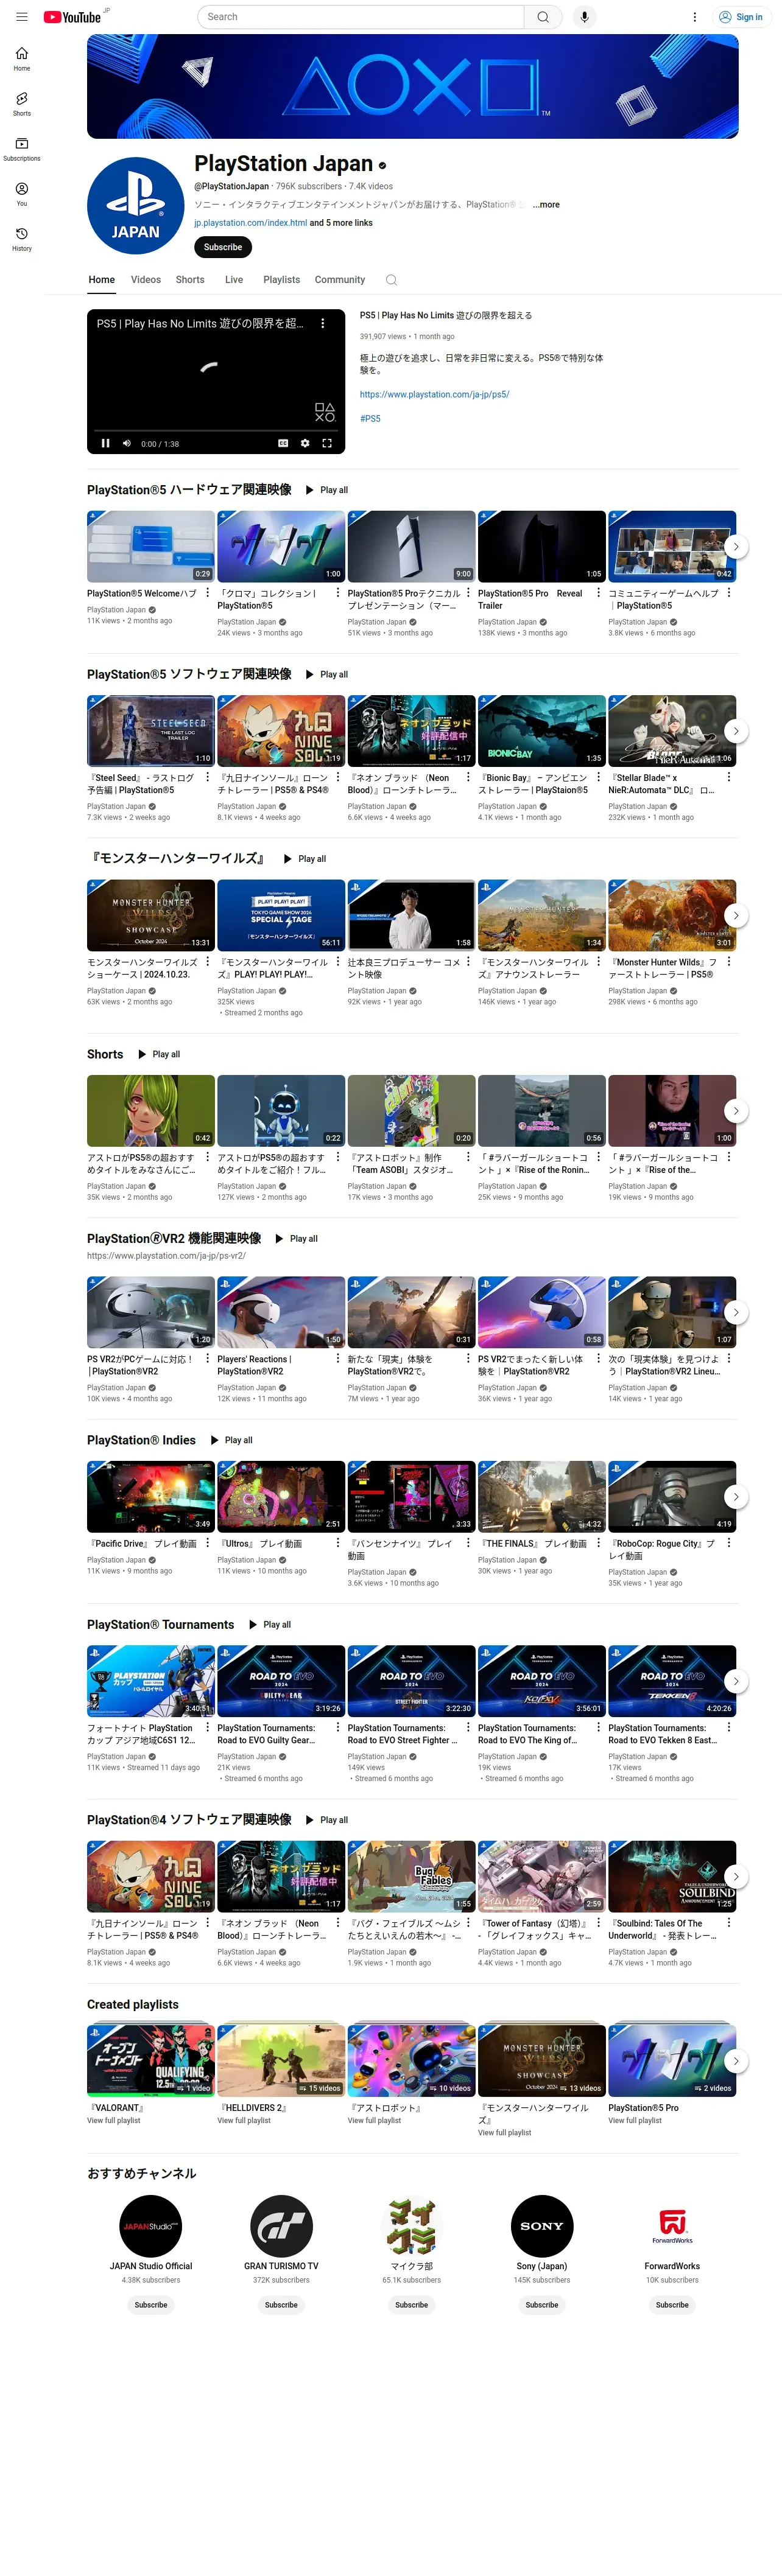782x2576 pixels.
Task: Open the PlayStation Japan channel avatar
Action: [135, 205]
